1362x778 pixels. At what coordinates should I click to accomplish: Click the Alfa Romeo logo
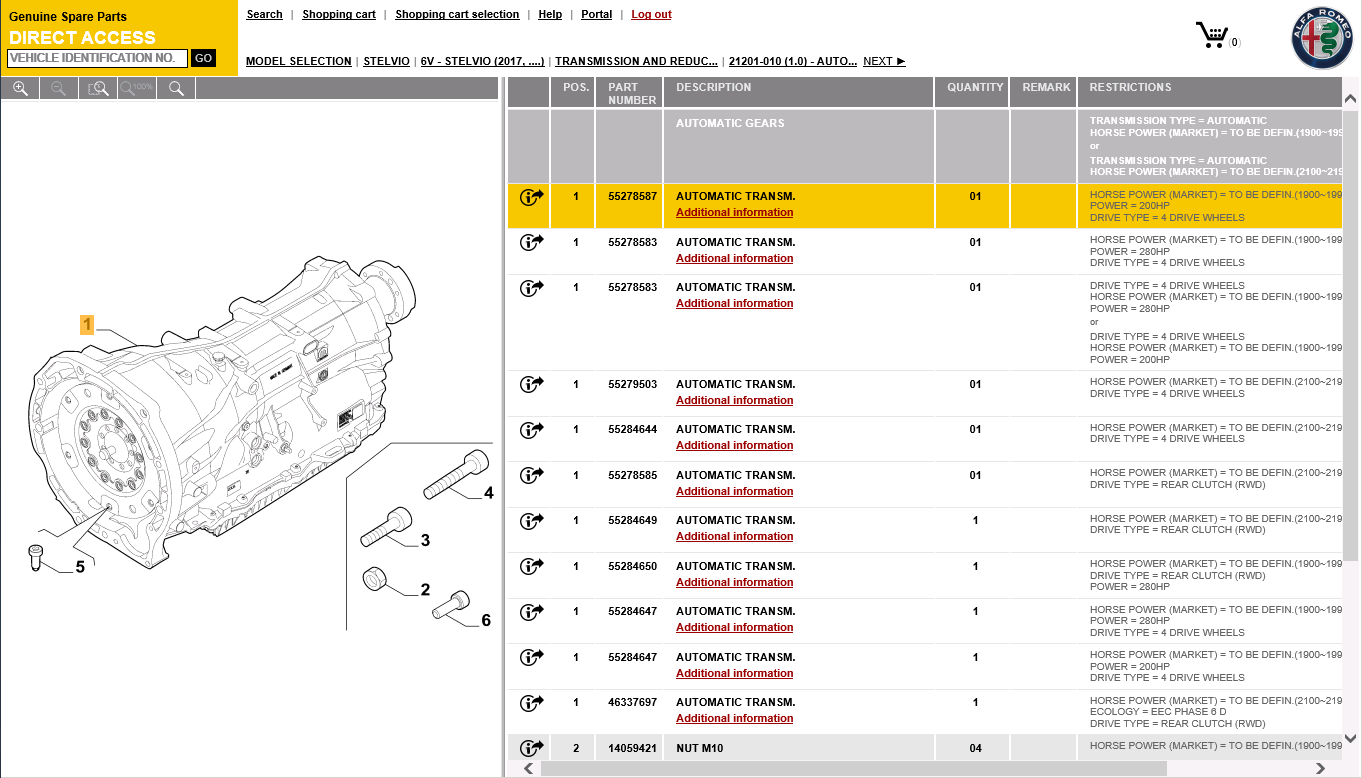1321,39
